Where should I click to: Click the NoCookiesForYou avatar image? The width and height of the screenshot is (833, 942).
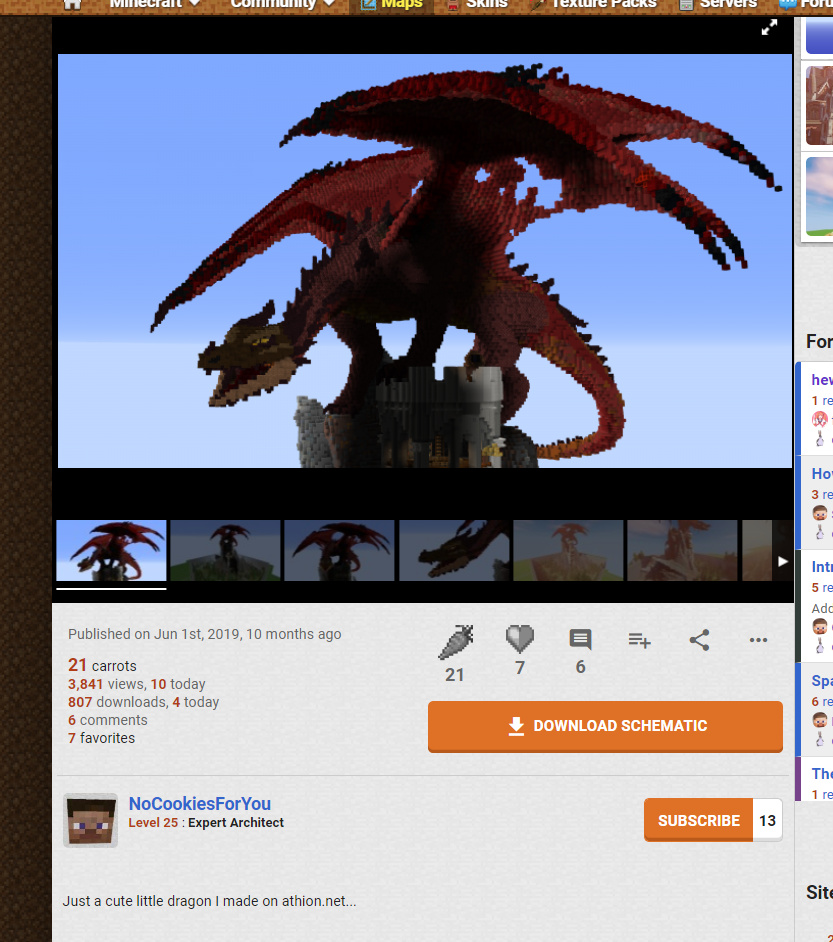click(91, 820)
